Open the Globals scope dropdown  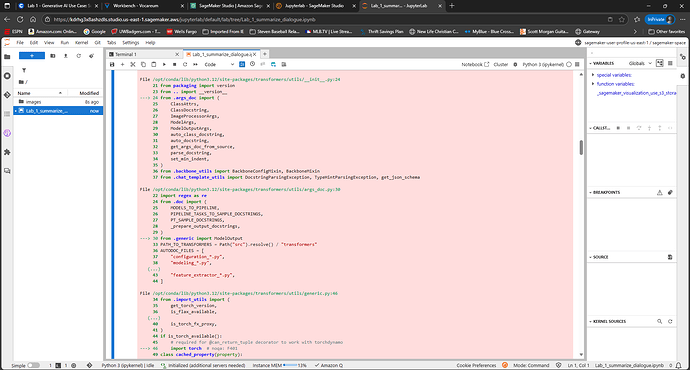[x=640, y=63]
